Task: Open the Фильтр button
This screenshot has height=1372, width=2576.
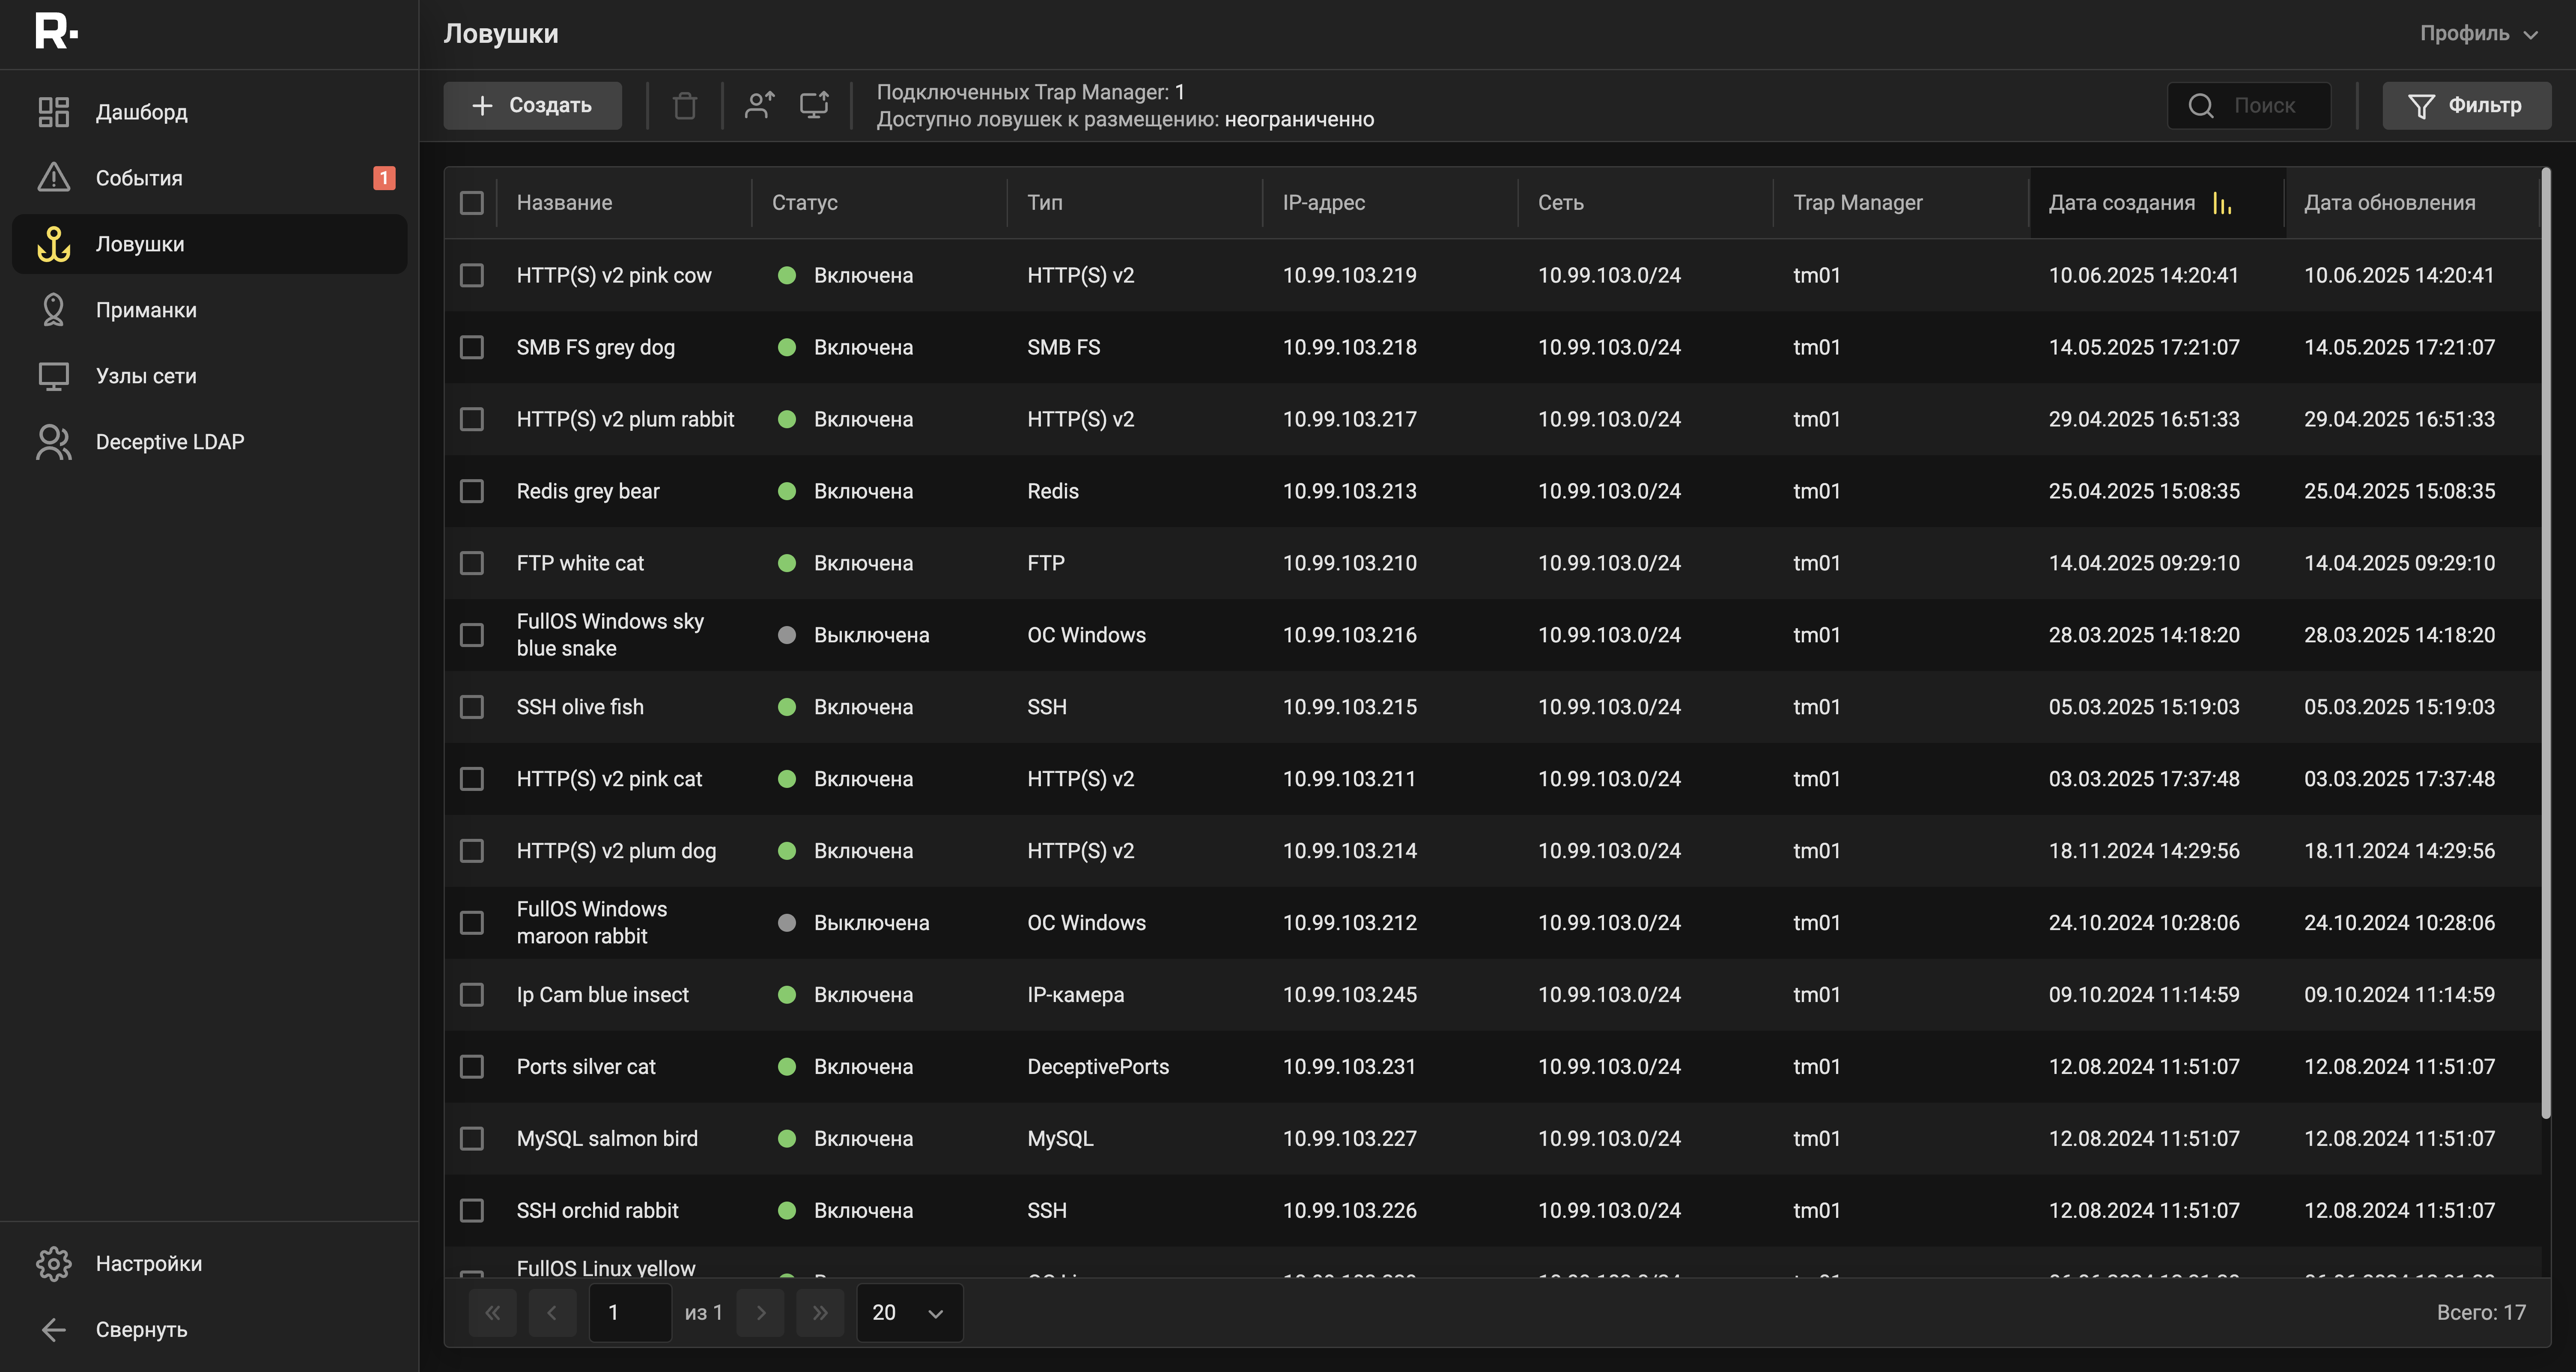Action: point(2465,105)
